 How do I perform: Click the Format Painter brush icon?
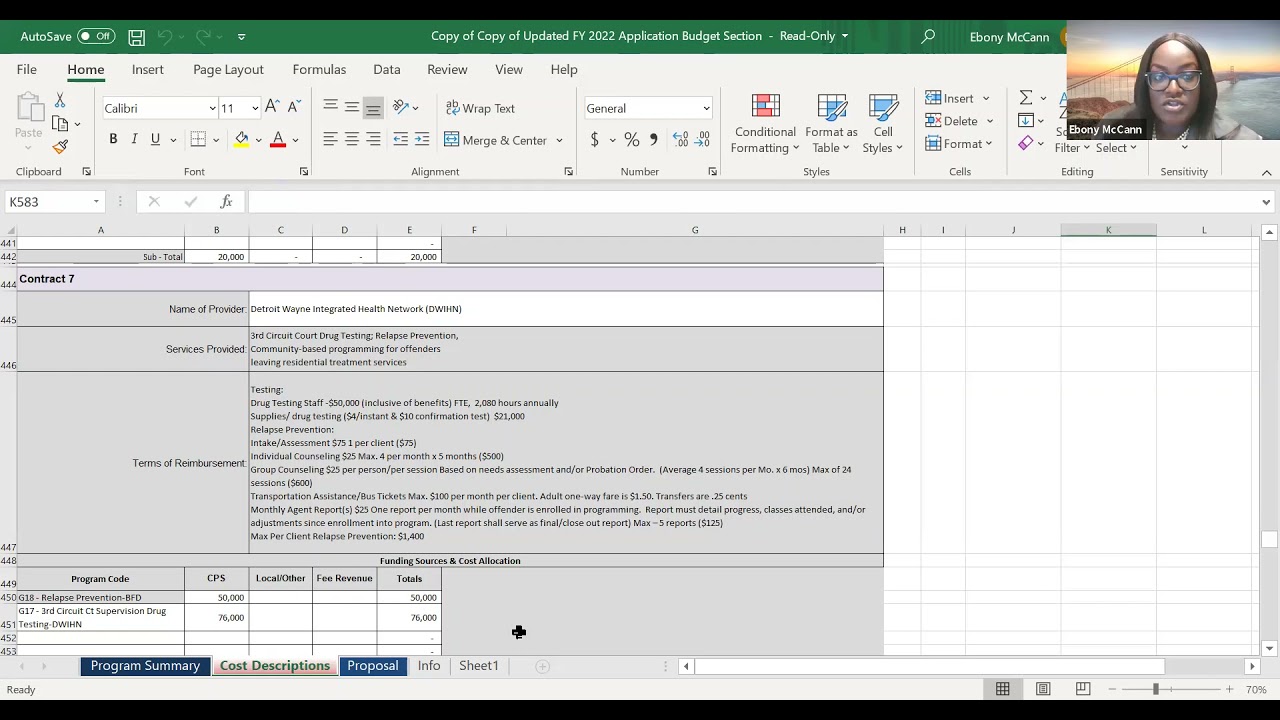click(60, 147)
